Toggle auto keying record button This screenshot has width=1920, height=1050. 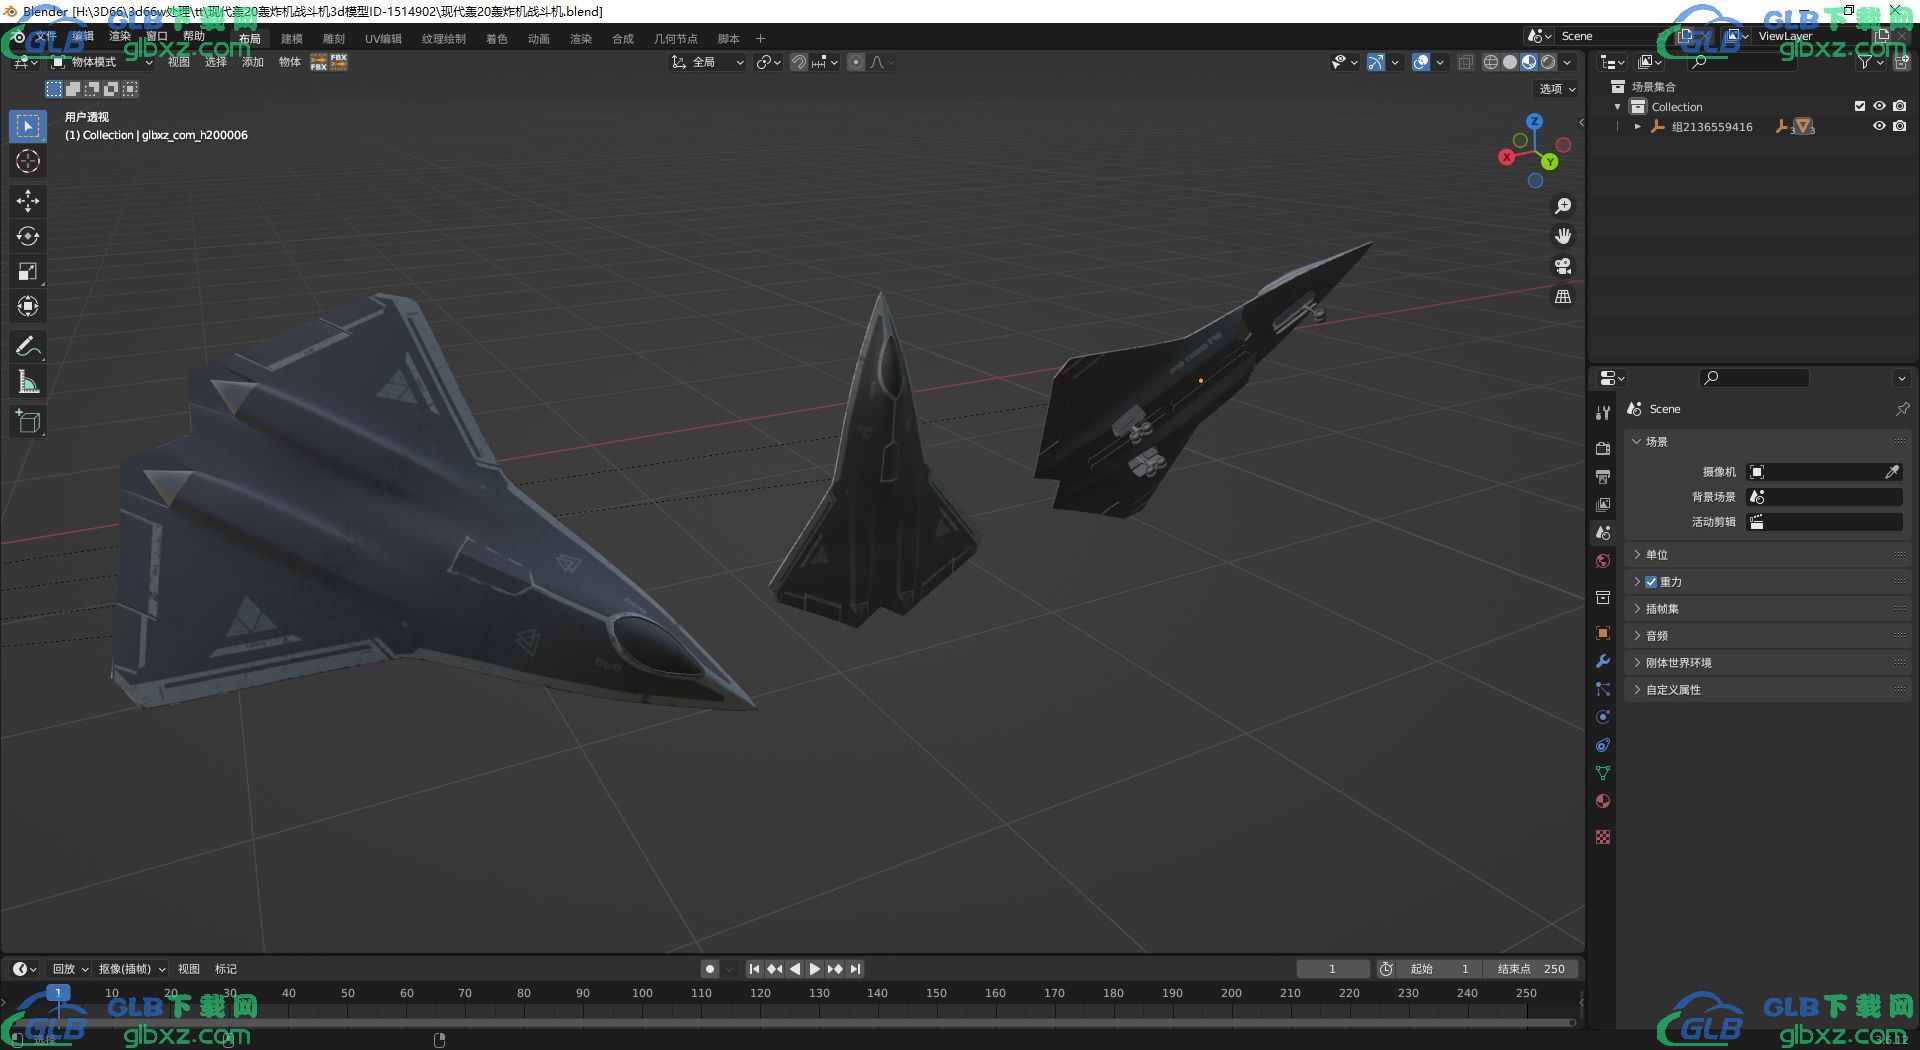tap(709, 968)
